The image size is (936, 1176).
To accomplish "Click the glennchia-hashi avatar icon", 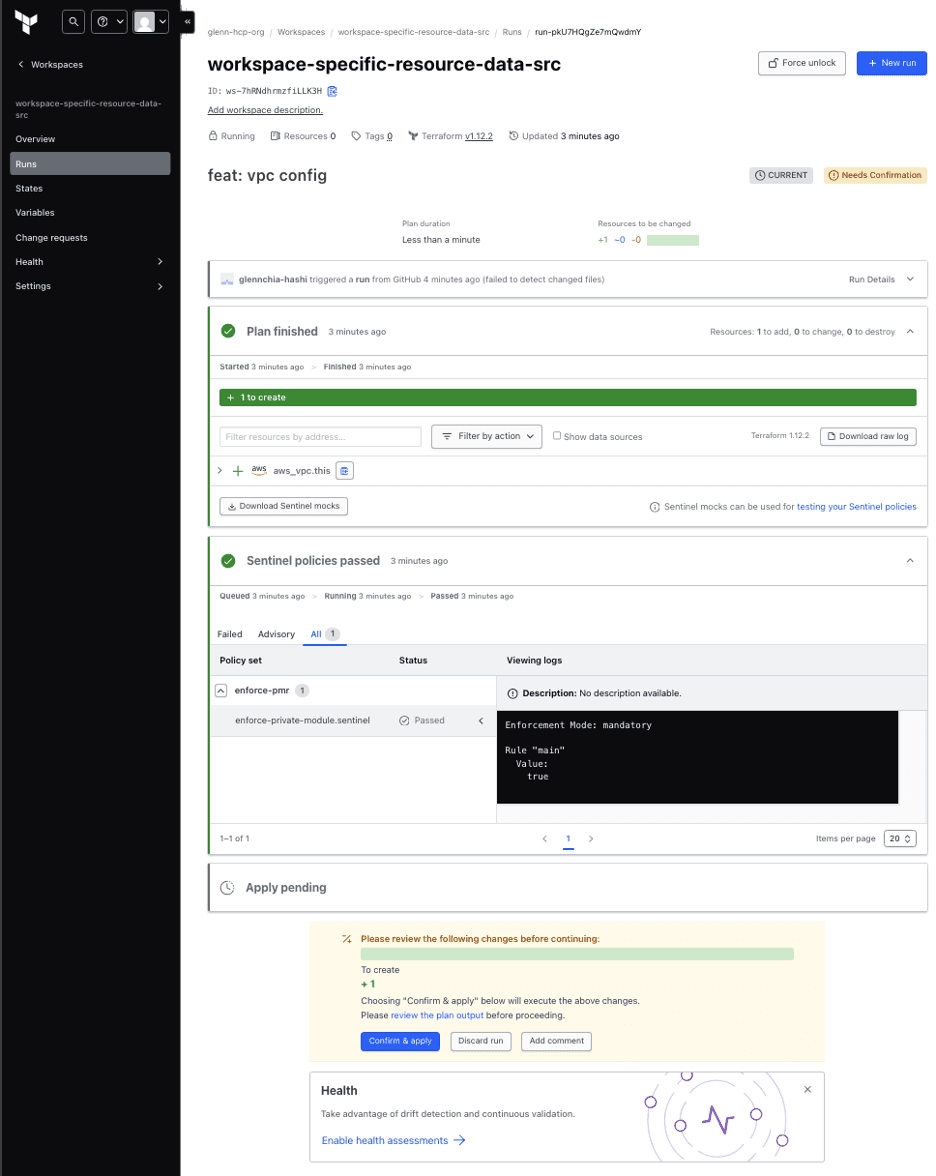I will pos(226,280).
